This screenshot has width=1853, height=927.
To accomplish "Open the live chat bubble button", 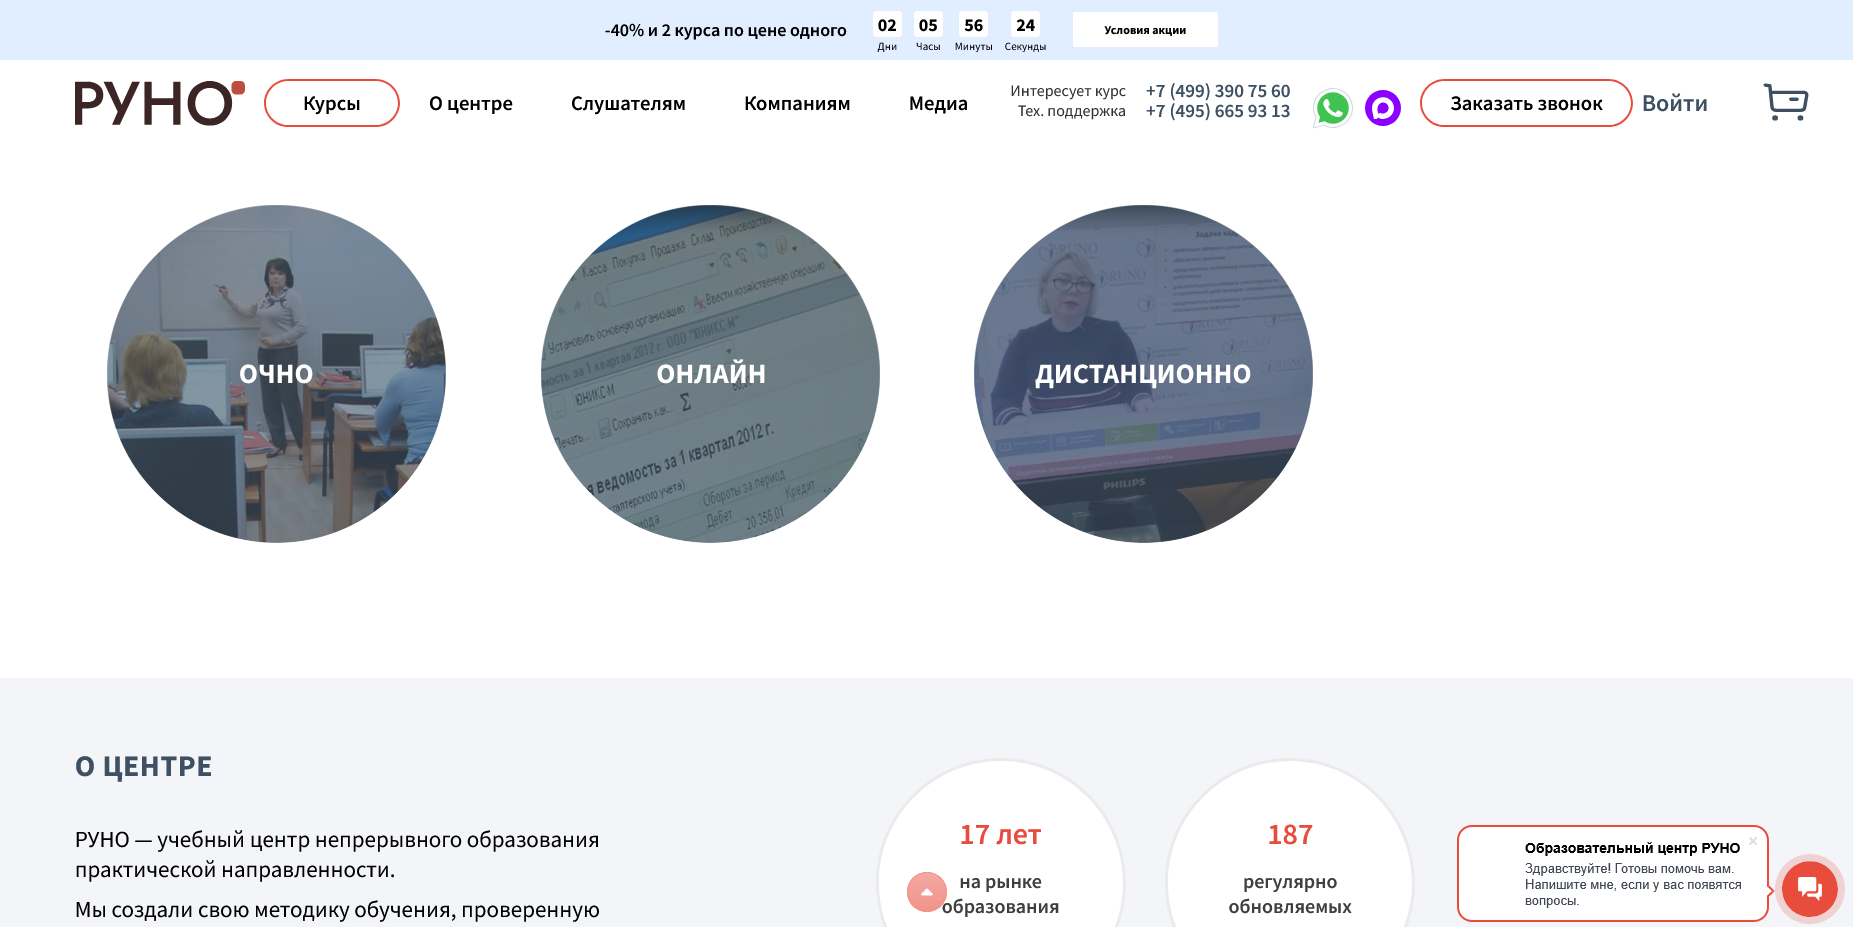I will coord(1809,888).
